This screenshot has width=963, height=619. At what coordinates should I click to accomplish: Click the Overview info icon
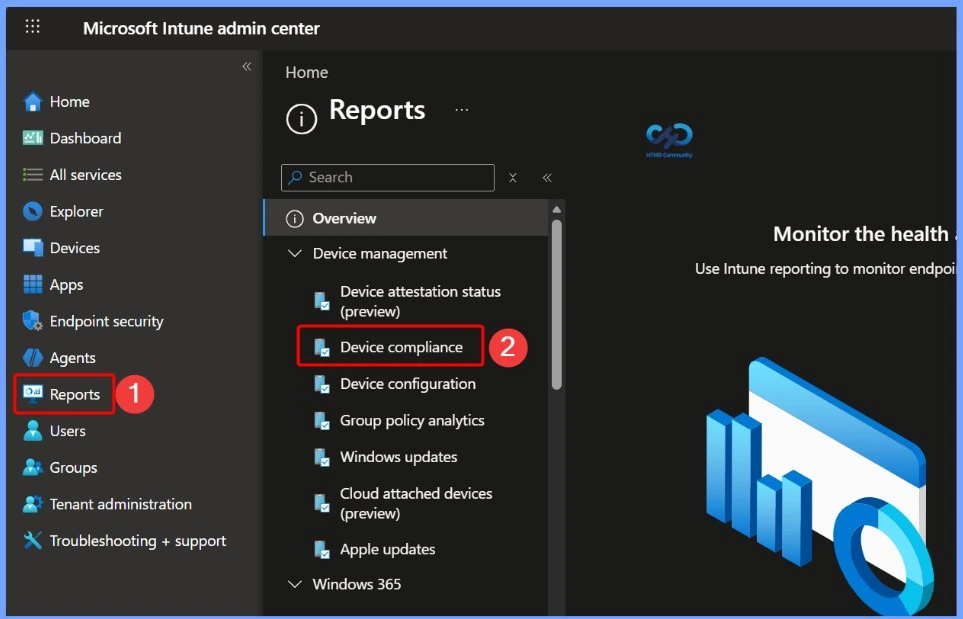click(x=295, y=219)
